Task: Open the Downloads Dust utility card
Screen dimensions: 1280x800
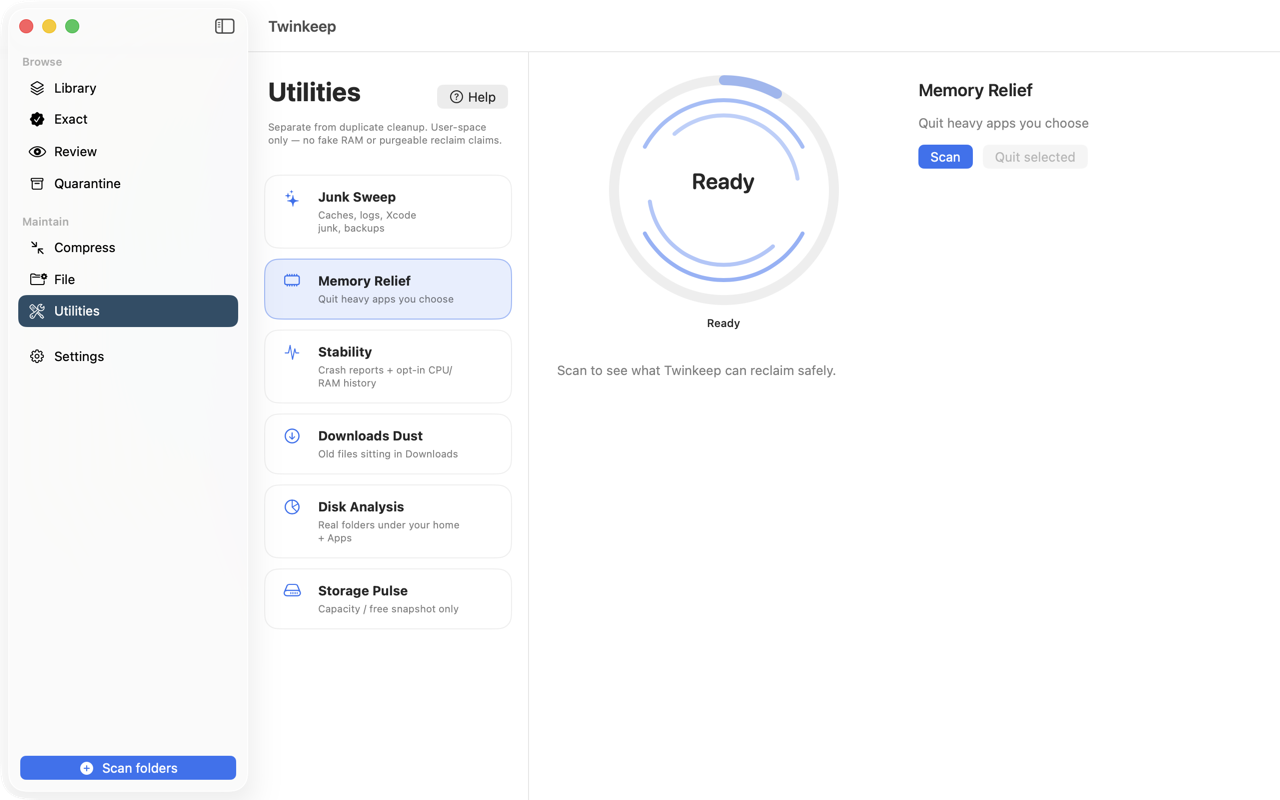Action: [x=388, y=444]
